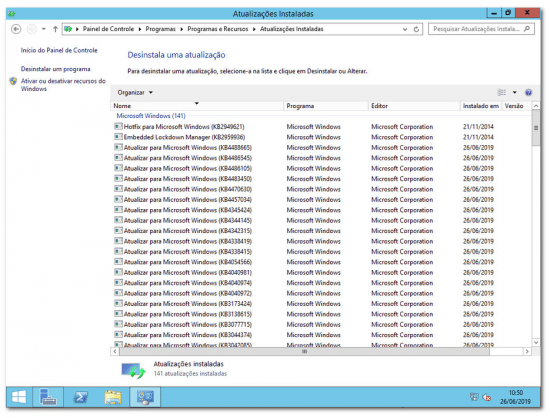The image size is (550, 418).
Task: Open Nome column filter dropdown arrow
Action: pos(197,103)
